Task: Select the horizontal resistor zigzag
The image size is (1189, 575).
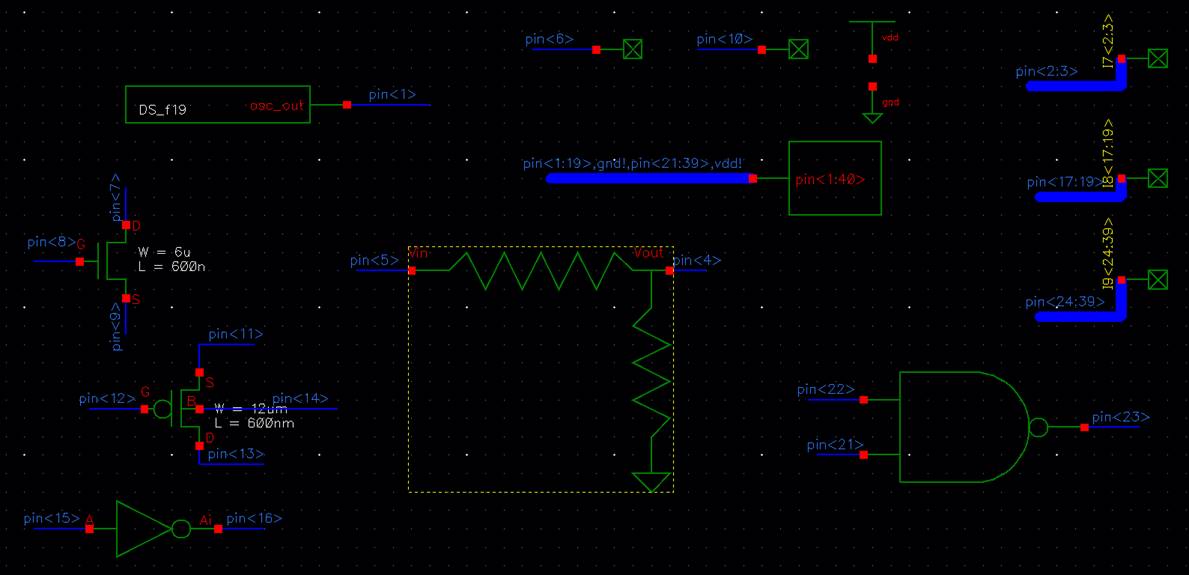Action: tap(541, 271)
